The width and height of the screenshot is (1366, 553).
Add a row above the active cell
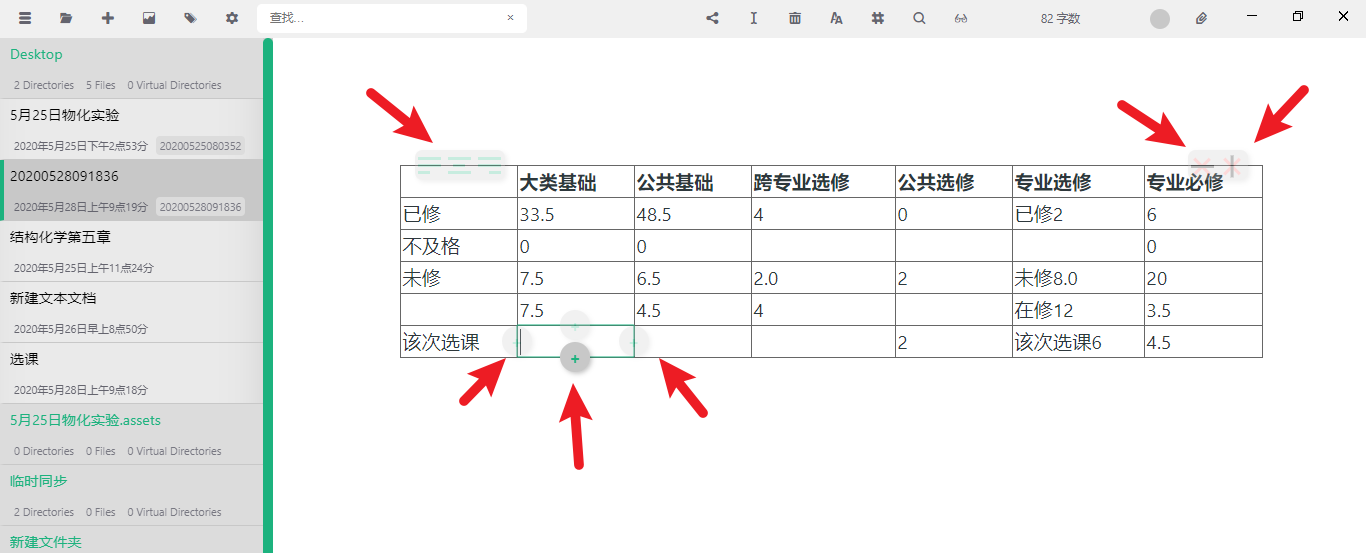coord(575,325)
